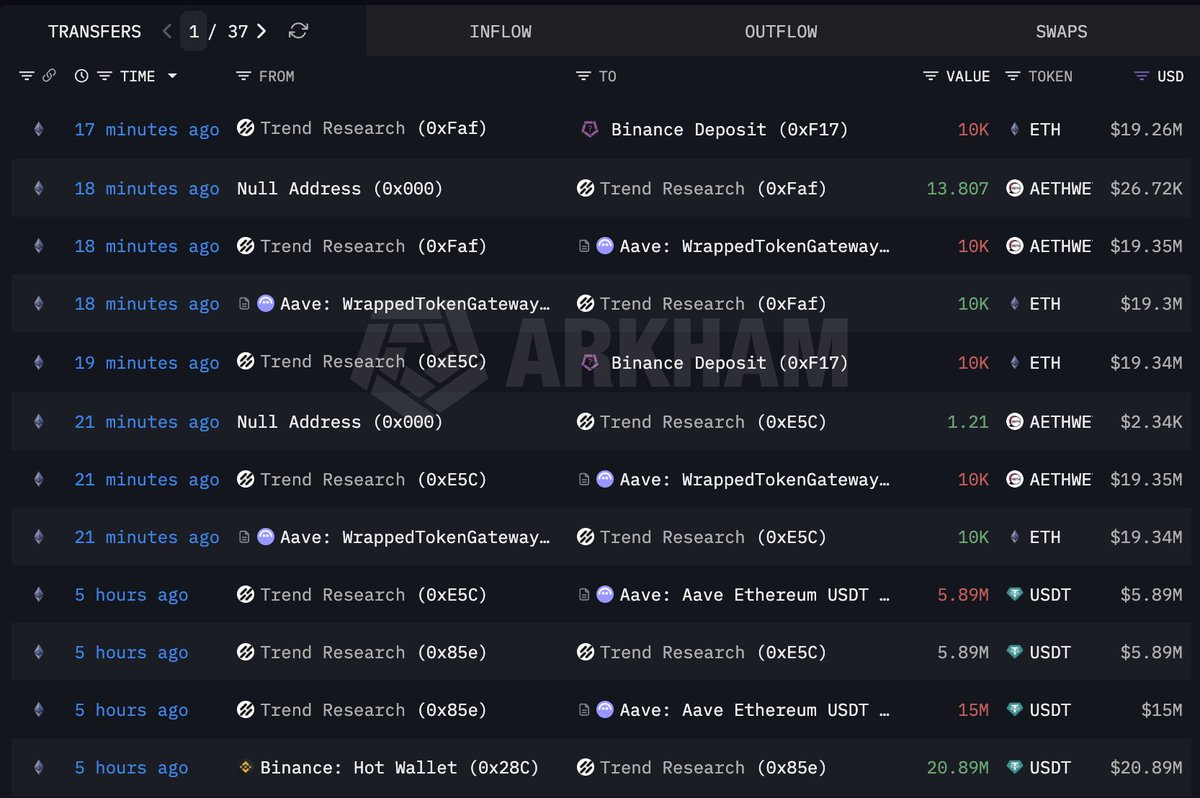Open Binance Deposit (0xF17) in the $19.26M row
Image resolution: width=1200 pixels, height=798 pixels.
pyautogui.click(x=729, y=129)
